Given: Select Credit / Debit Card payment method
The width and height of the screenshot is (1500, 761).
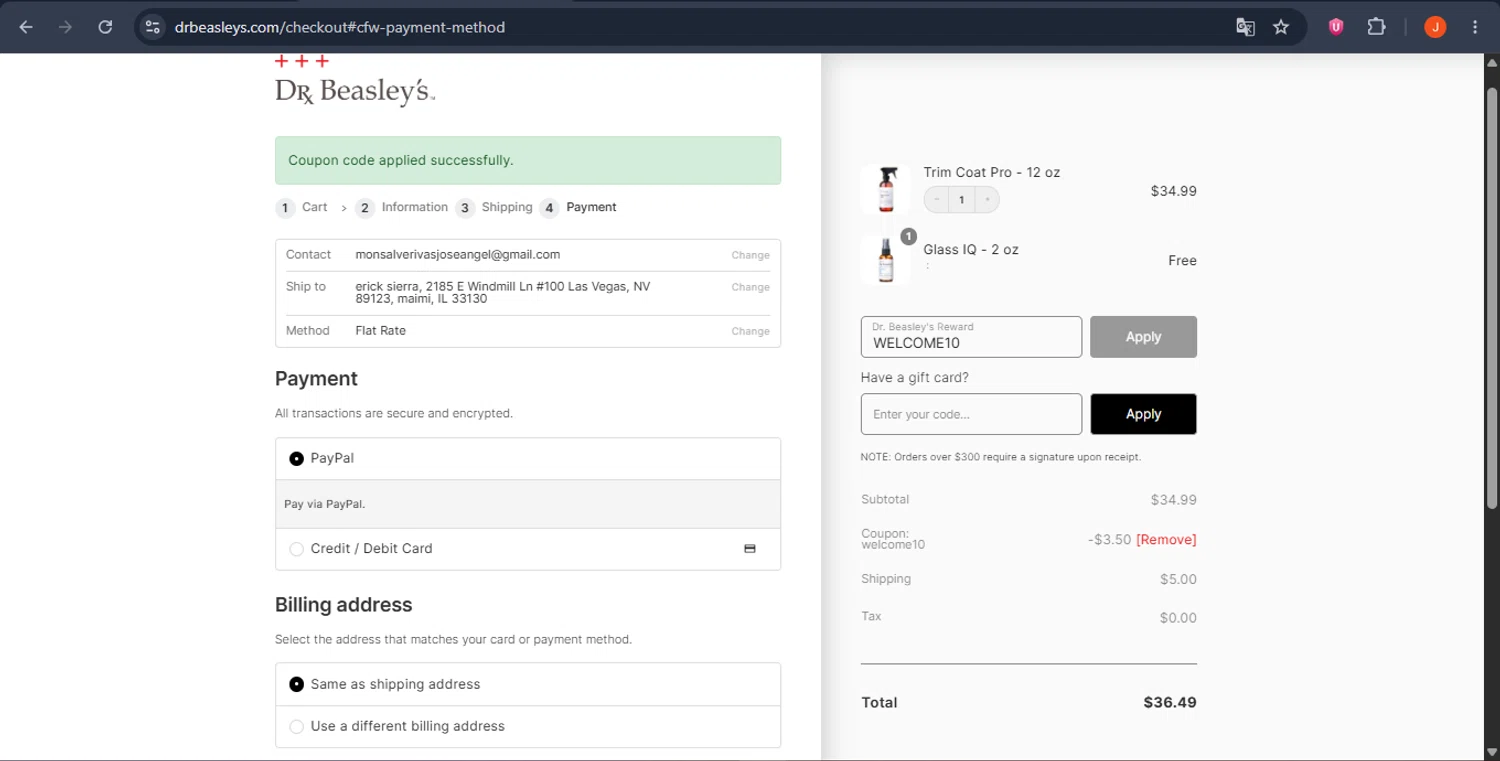Looking at the screenshot, I should coord(296,549).
